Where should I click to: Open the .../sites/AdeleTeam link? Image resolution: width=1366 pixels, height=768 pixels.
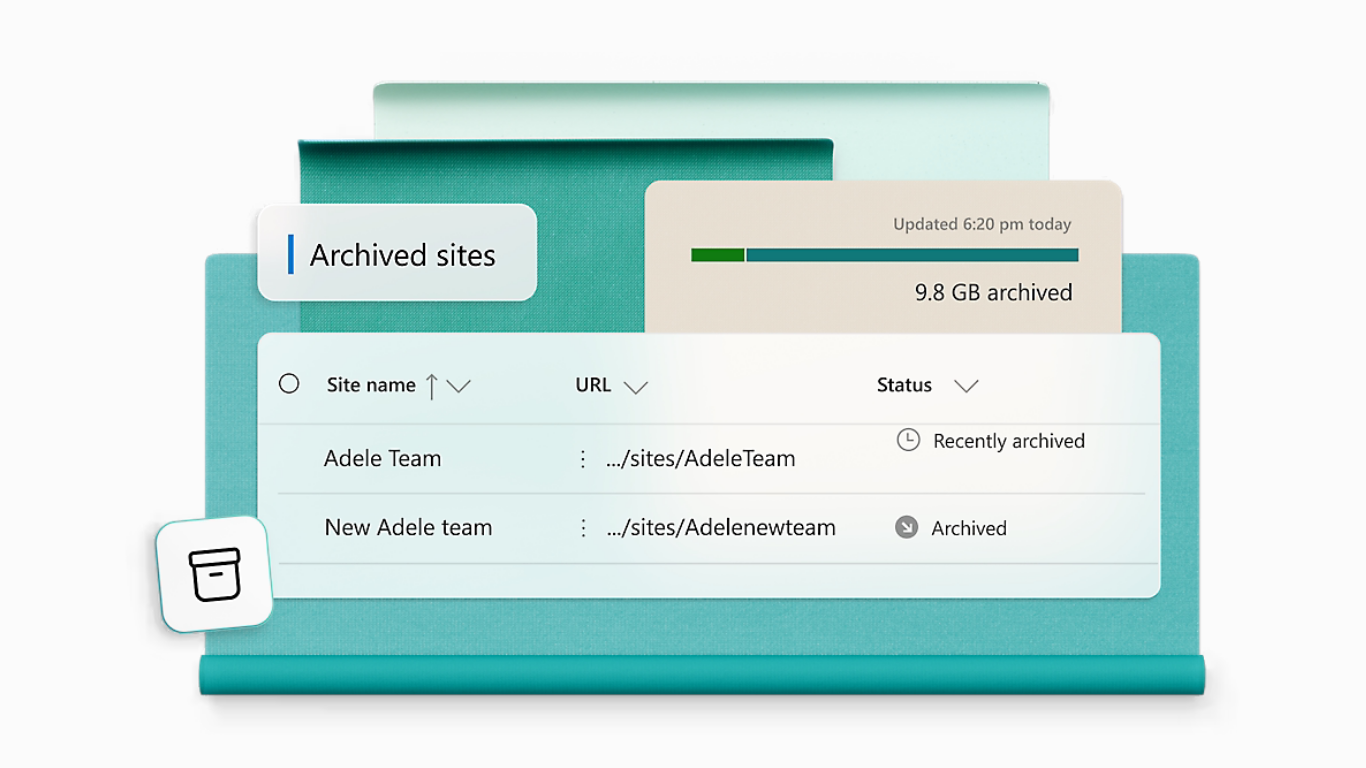coord(701,459)
